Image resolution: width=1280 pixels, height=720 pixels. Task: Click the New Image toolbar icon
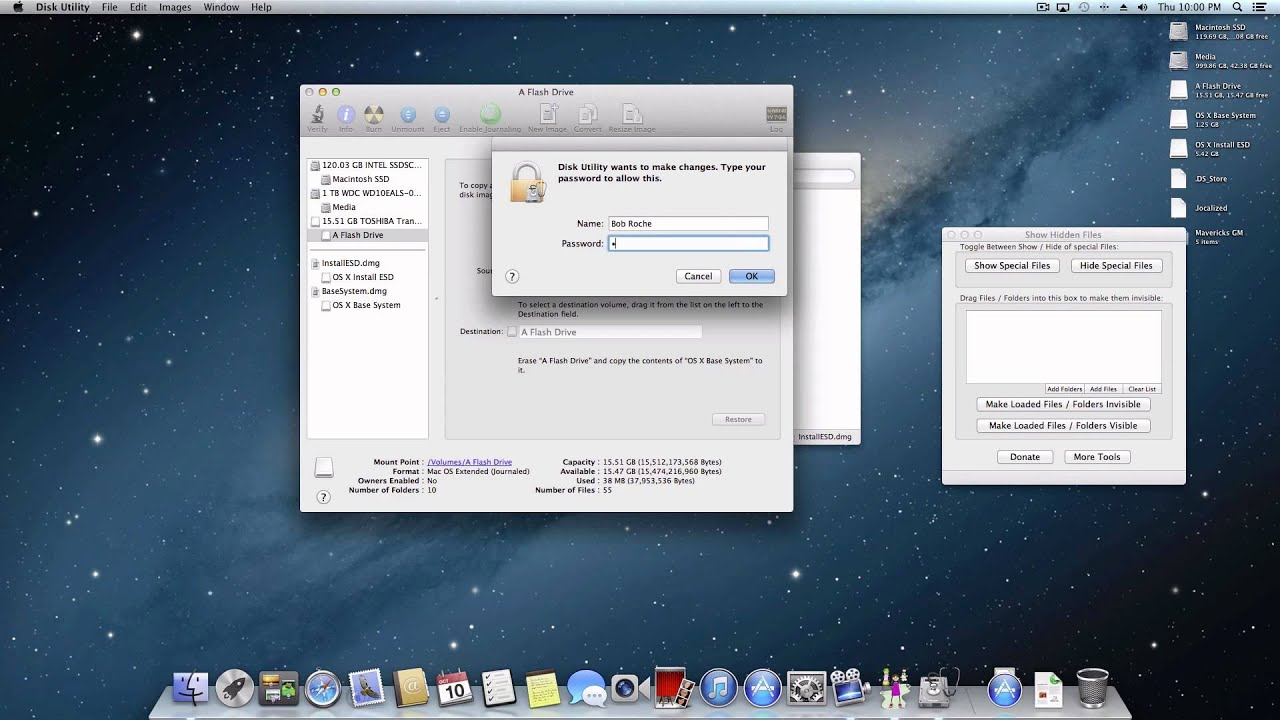pos(547,118)
